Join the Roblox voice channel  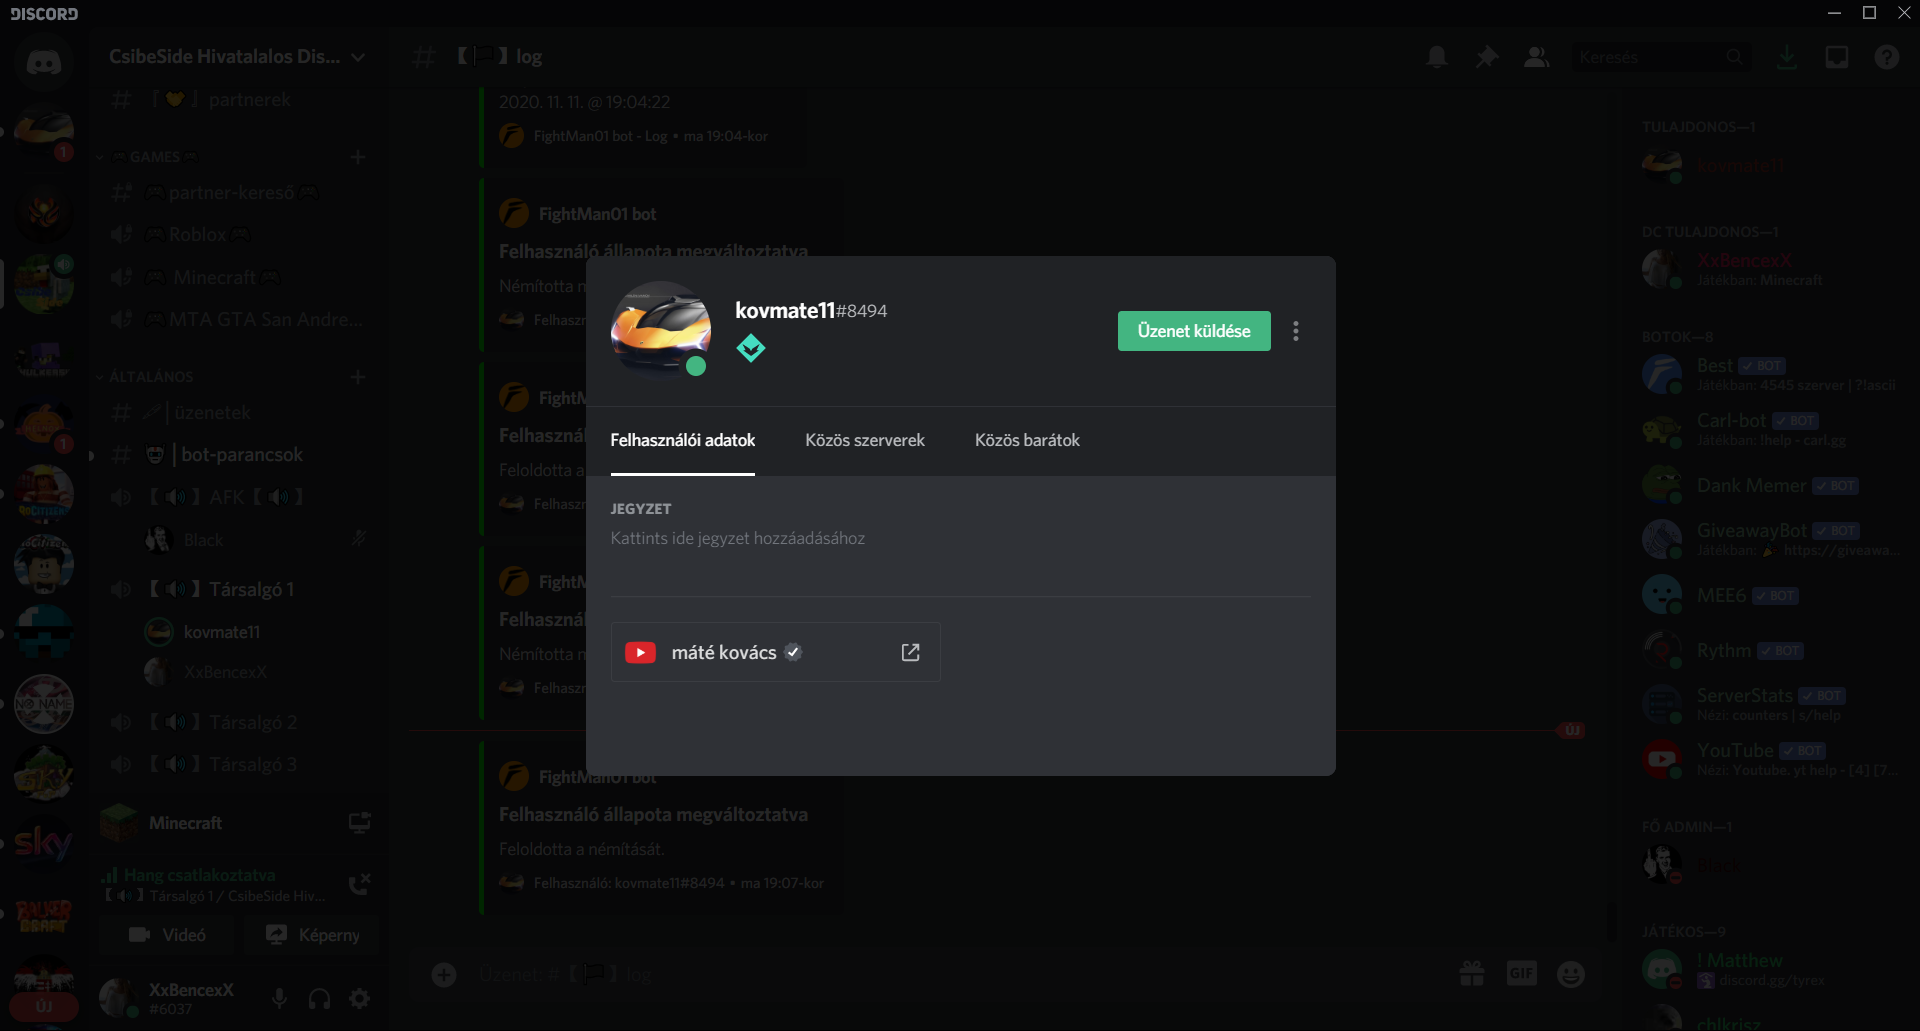[240, 234]
